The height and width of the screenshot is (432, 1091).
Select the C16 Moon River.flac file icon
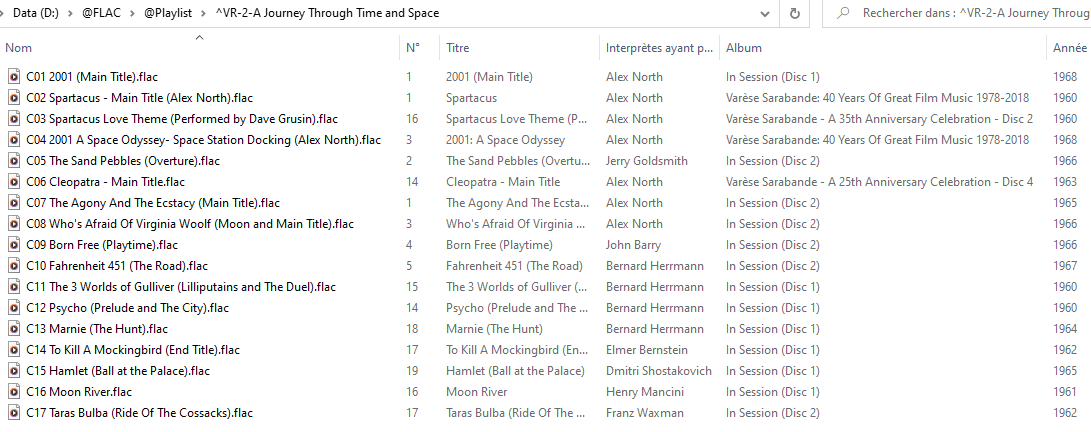point(13,392)
